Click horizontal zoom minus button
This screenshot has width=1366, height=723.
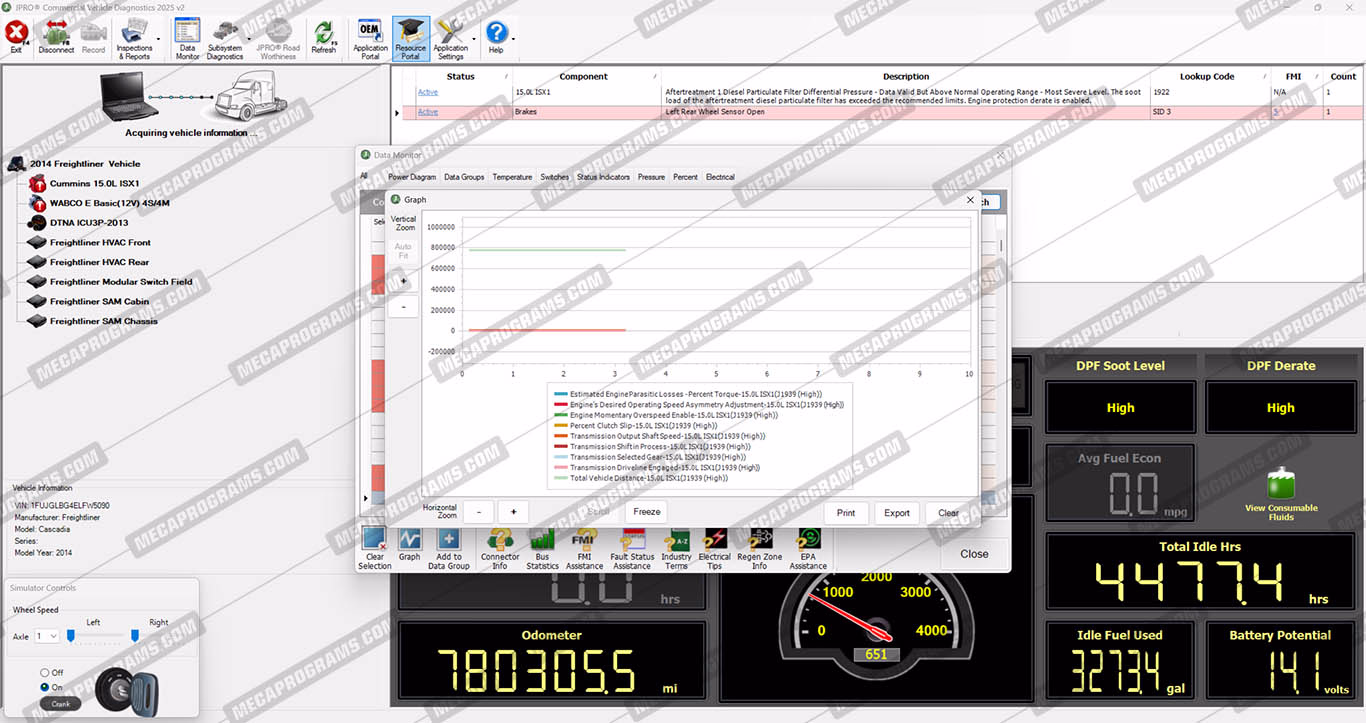pyautogui.click(x=478, y=512)
